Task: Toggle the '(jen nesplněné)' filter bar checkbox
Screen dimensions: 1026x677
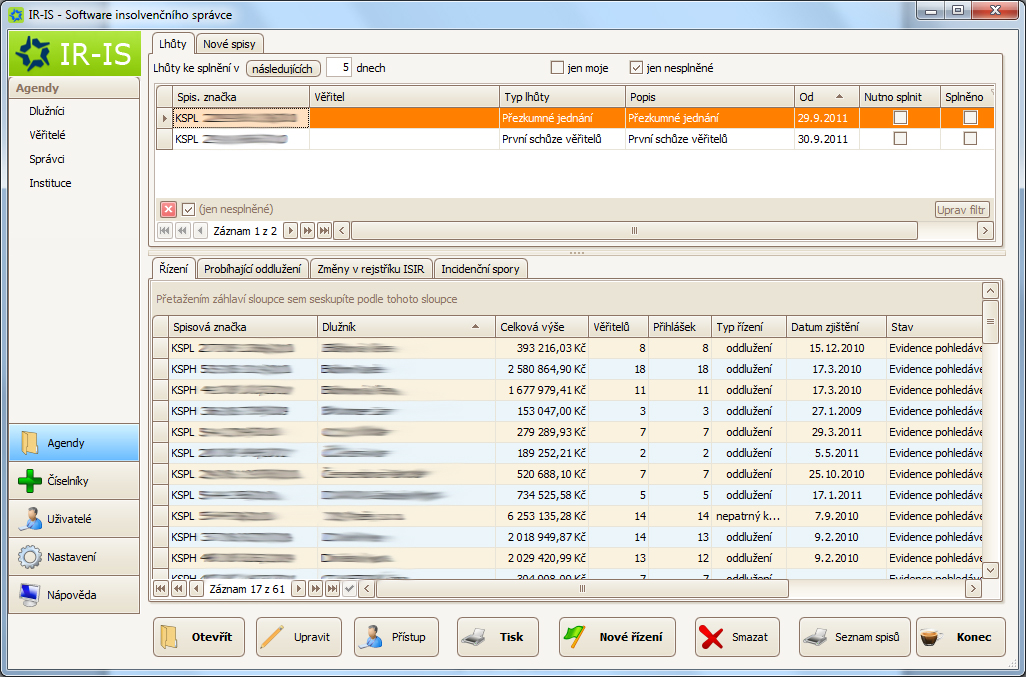Action: 188,209
